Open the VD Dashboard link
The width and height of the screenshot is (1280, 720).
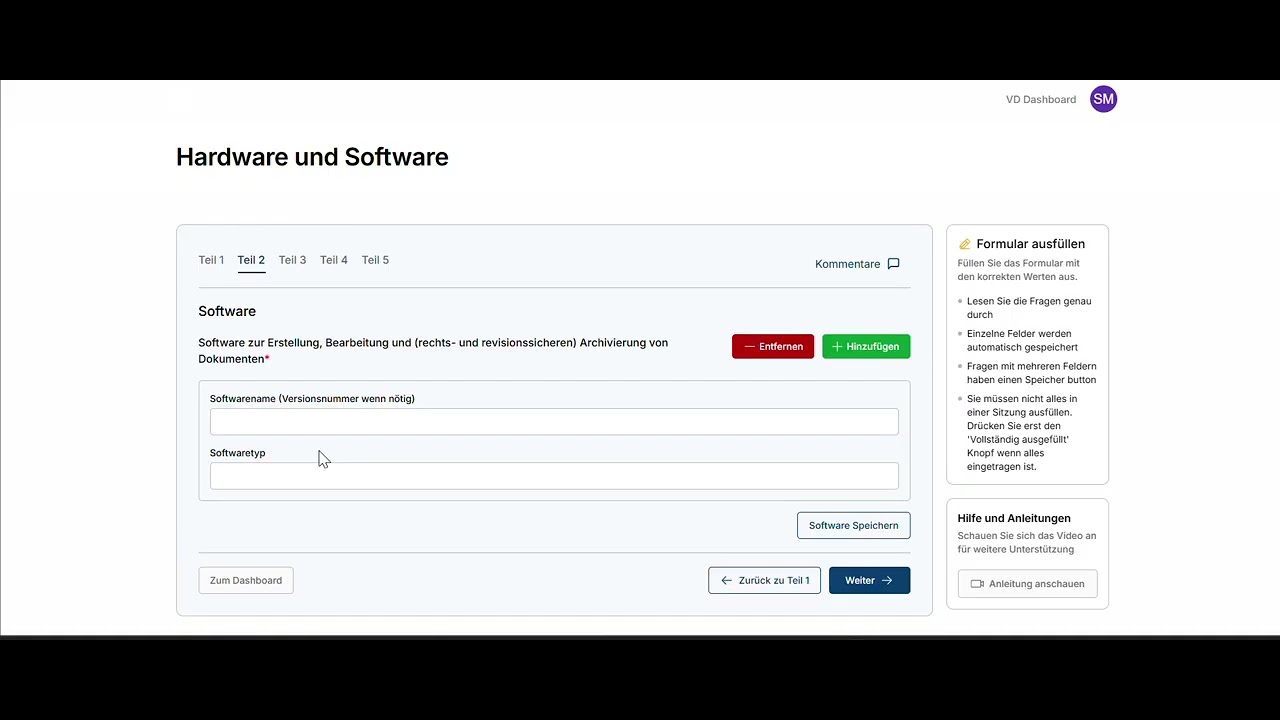(x=1041, y=99)
